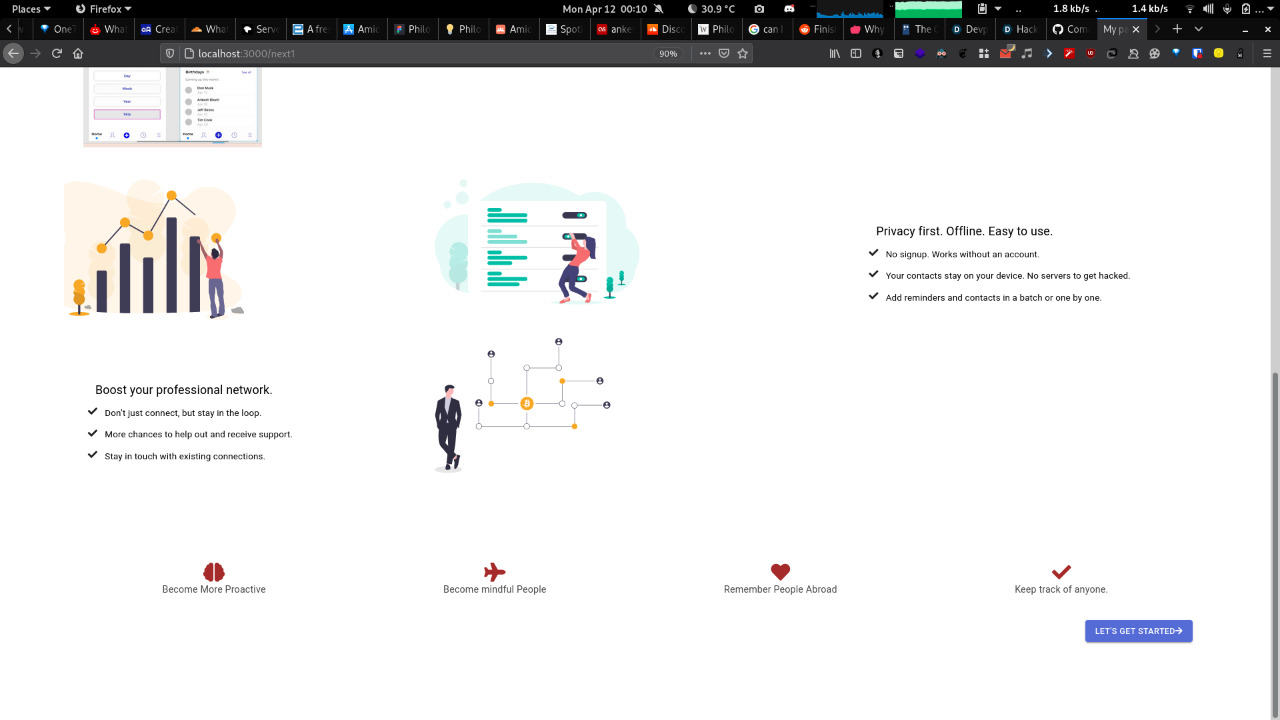Screen dimensions: 1280x720
Task: Click the LET'S GET STARTED button
Action: point(1138,630)
